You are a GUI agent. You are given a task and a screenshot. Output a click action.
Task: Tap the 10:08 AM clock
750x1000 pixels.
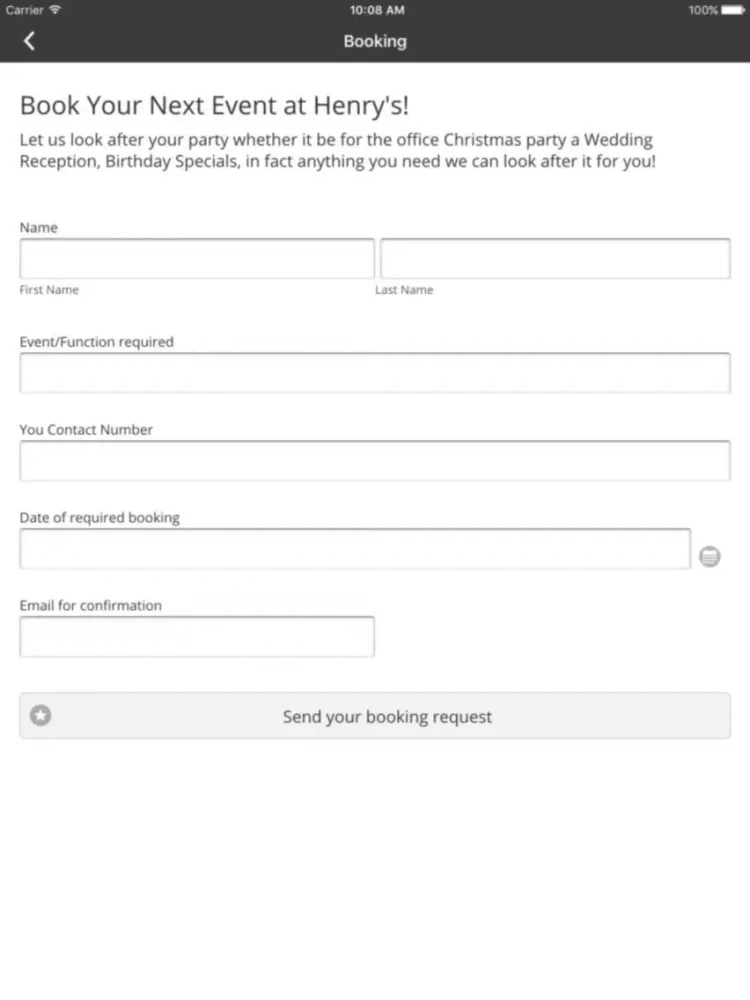(377, 10)
